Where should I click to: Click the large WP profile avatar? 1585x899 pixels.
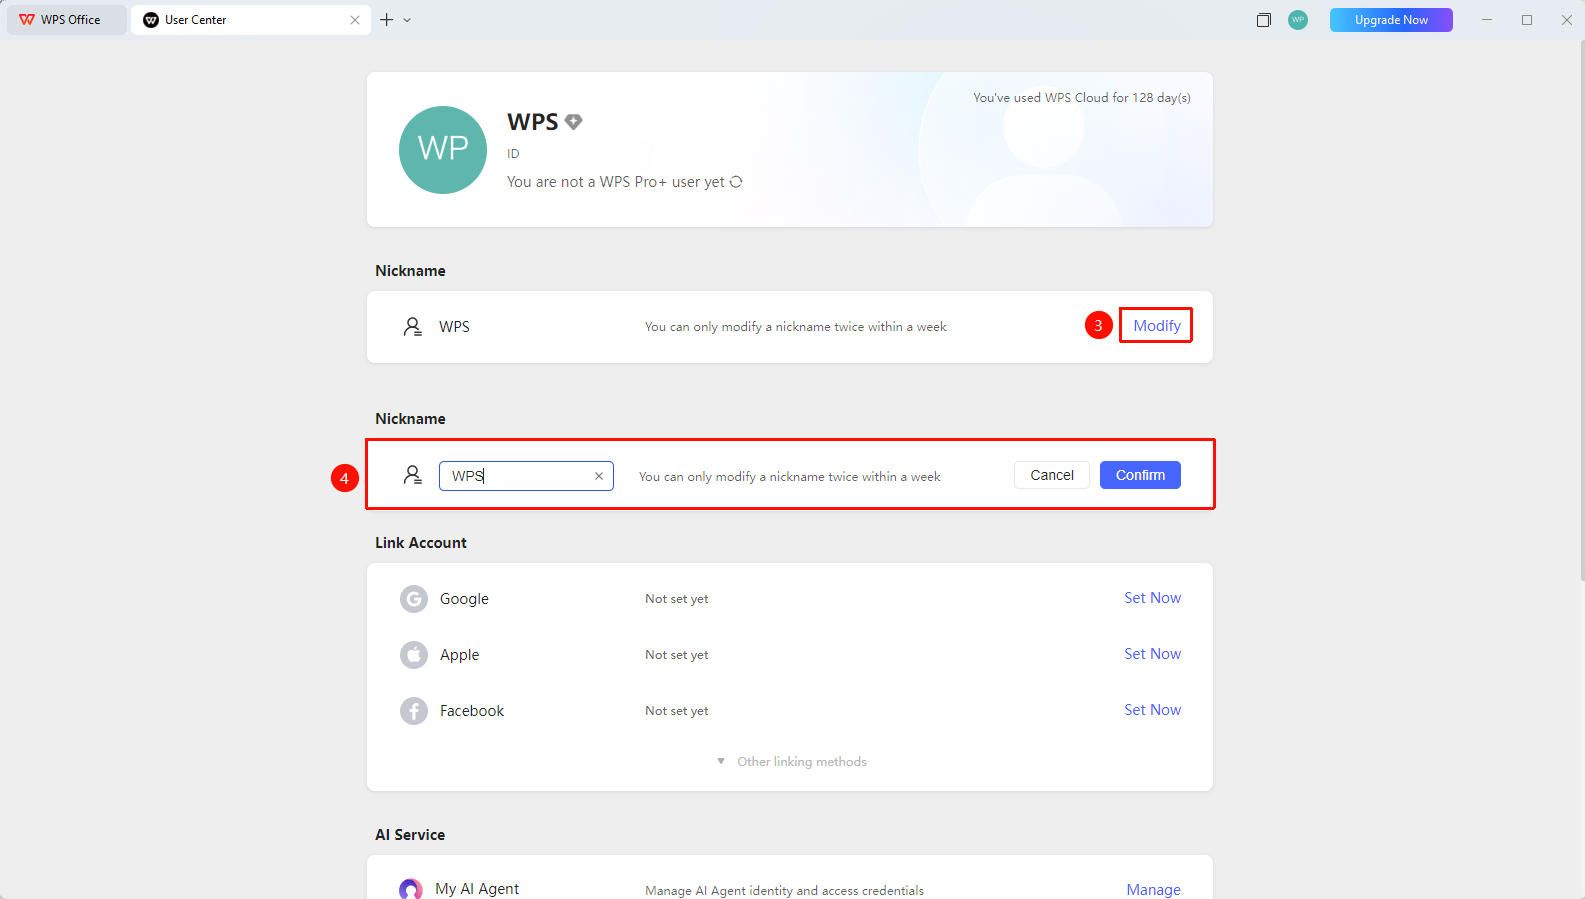[x=443, y=150]
